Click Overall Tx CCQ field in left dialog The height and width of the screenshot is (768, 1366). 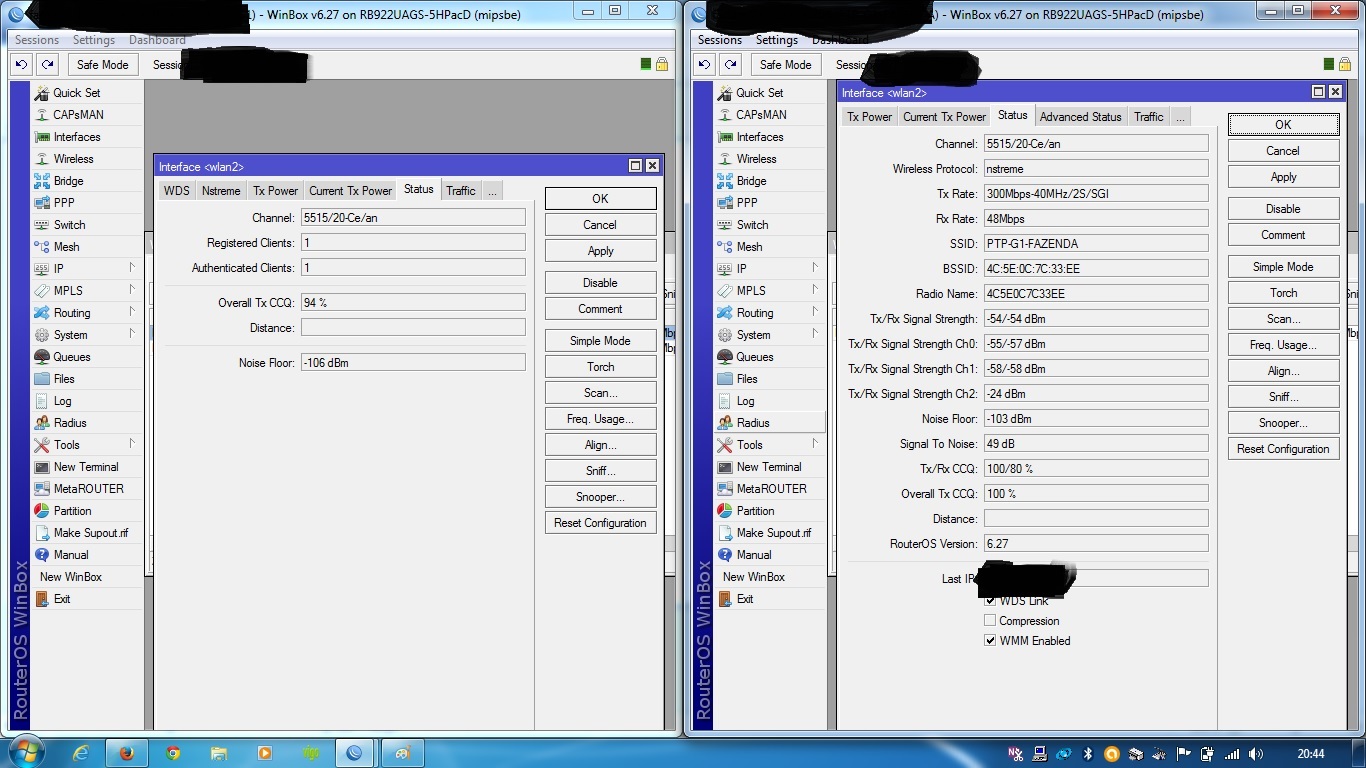pyautogui.click(x=413, y=303)
